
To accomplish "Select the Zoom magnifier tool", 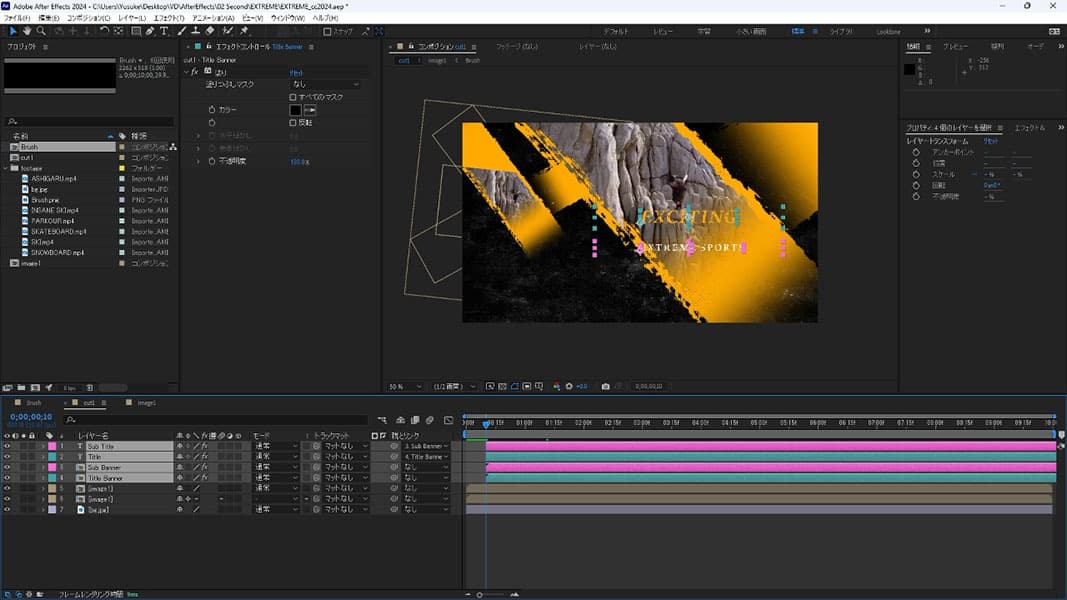I will [x=40, y=31].
